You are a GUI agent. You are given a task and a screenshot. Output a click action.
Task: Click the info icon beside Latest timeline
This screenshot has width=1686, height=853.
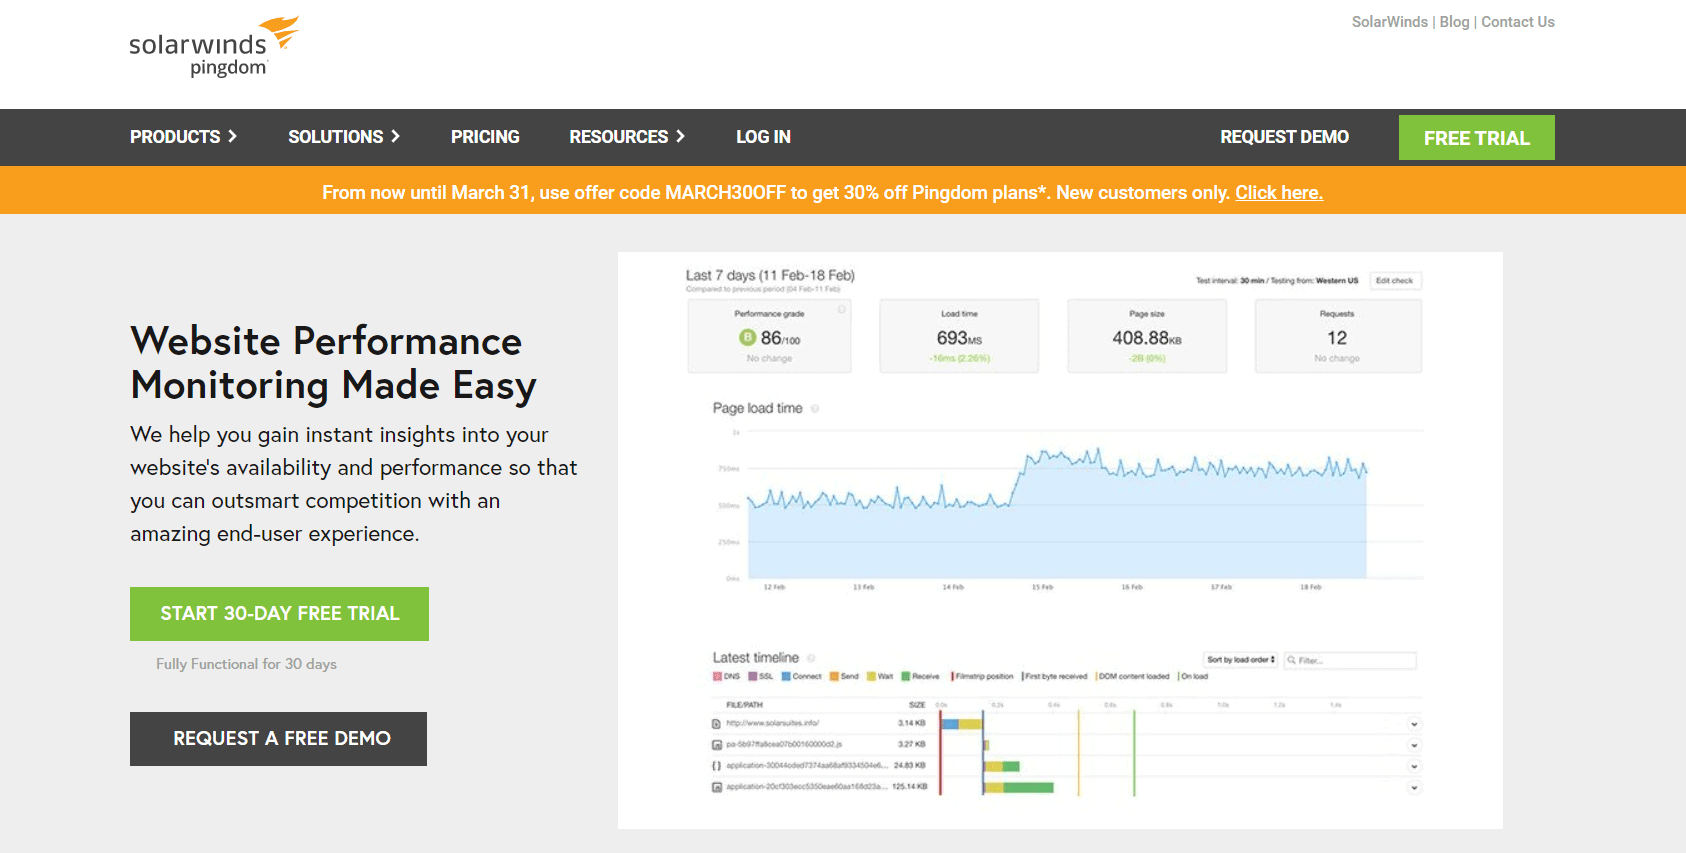811,658
